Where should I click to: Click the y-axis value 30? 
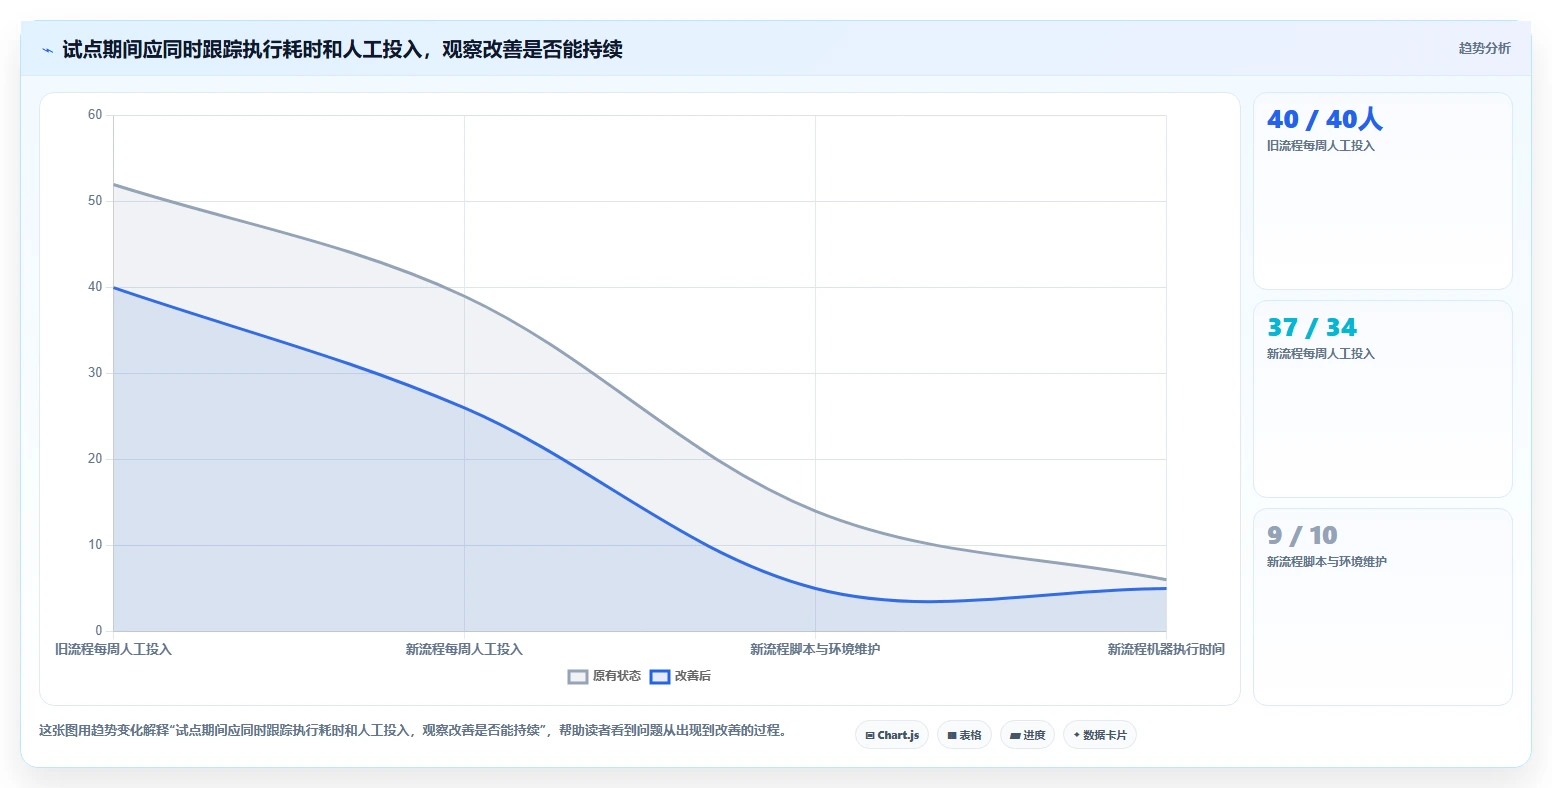click(x=95, y=373)
